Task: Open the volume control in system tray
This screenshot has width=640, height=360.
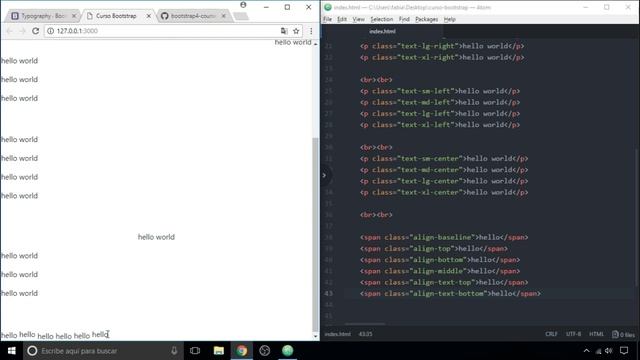Action: tap(609, 351)
